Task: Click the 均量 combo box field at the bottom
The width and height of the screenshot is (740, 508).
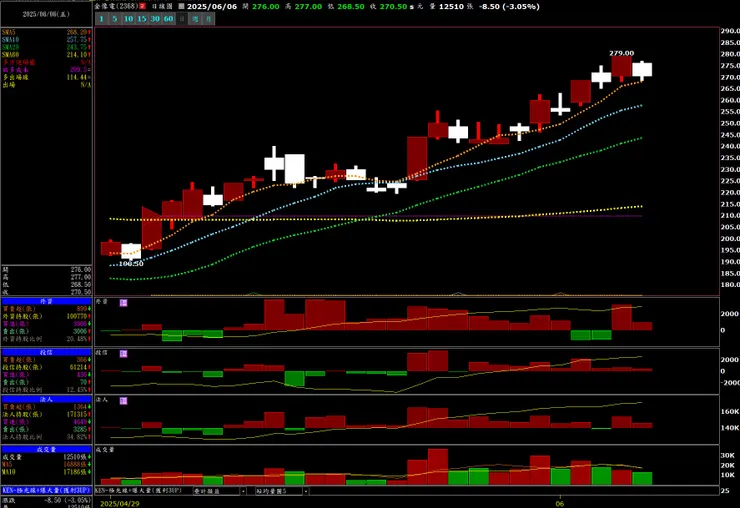Action: click(279, 491)
